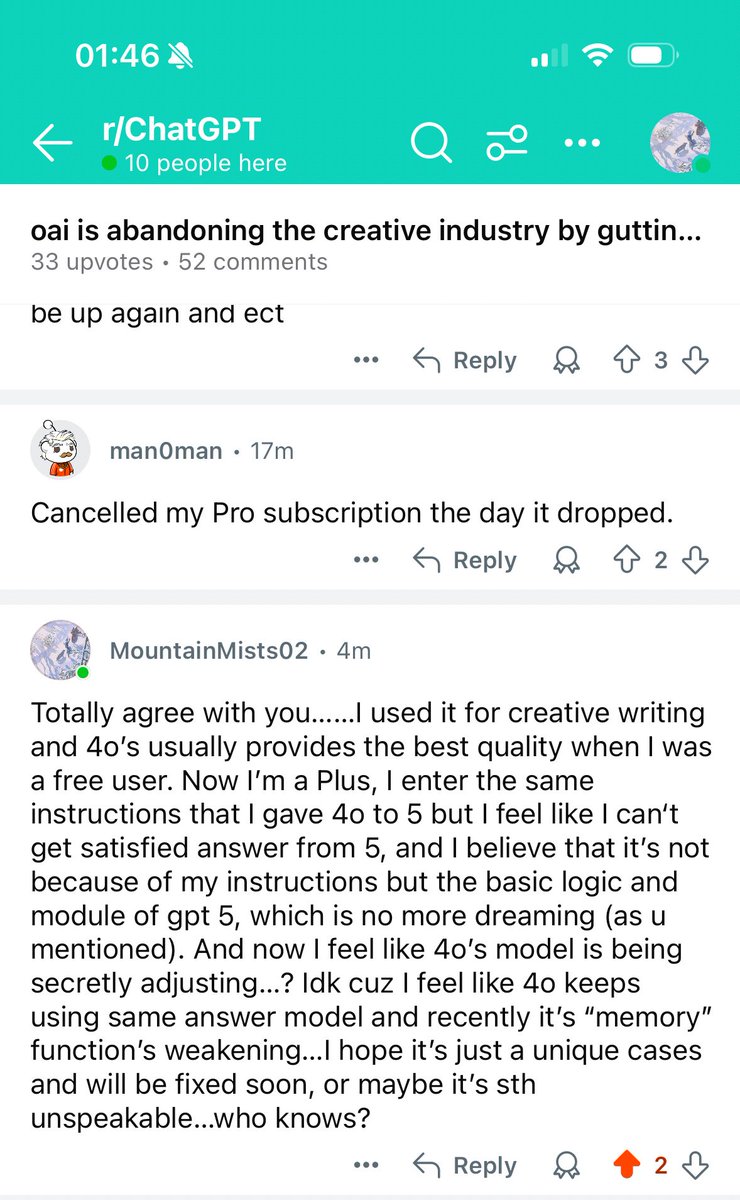The width and height of the screenshot is (740, 1200).
Task: Reply to comment ending 'be up again and ect'
Action: (x=465, y=361)
